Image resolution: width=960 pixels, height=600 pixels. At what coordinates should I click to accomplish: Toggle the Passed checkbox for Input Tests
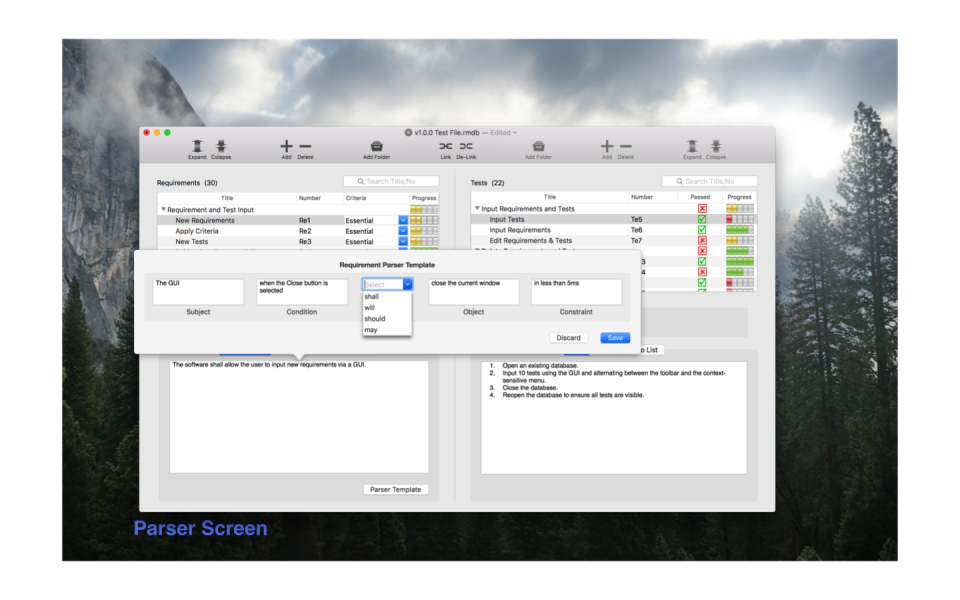pyautogui.click(x=702, y=219)
